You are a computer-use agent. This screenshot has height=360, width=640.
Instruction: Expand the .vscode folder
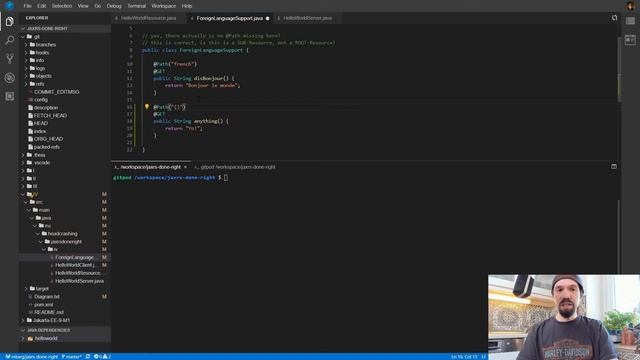pyautogui.click(x=23, y=163)
